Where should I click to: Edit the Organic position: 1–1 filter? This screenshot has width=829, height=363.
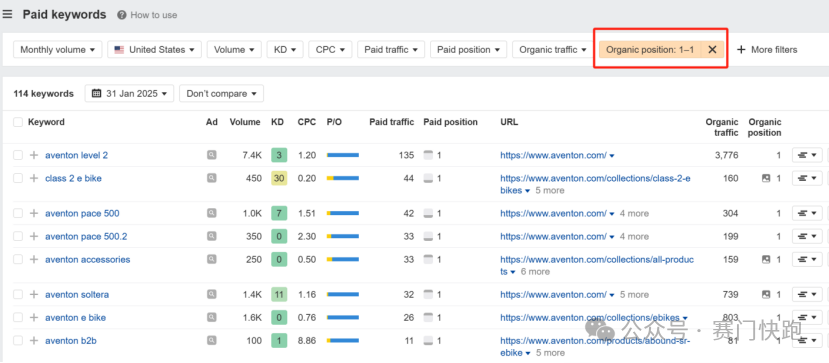point(650,50)
